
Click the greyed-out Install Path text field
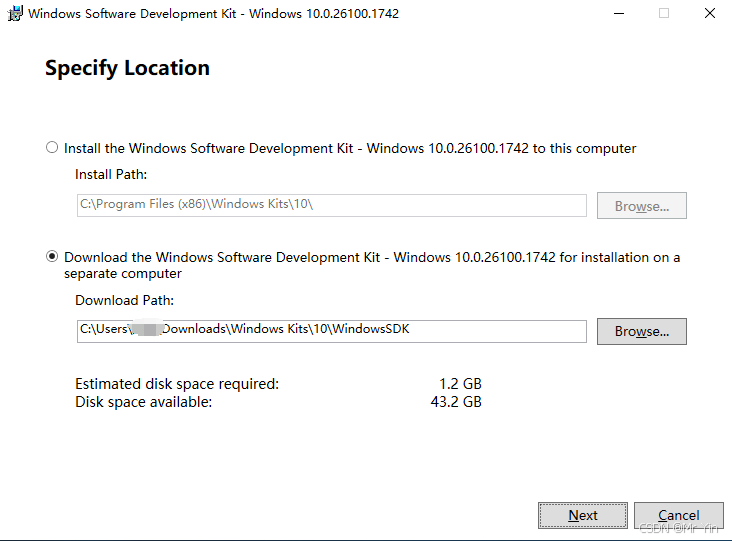(331, 205)
